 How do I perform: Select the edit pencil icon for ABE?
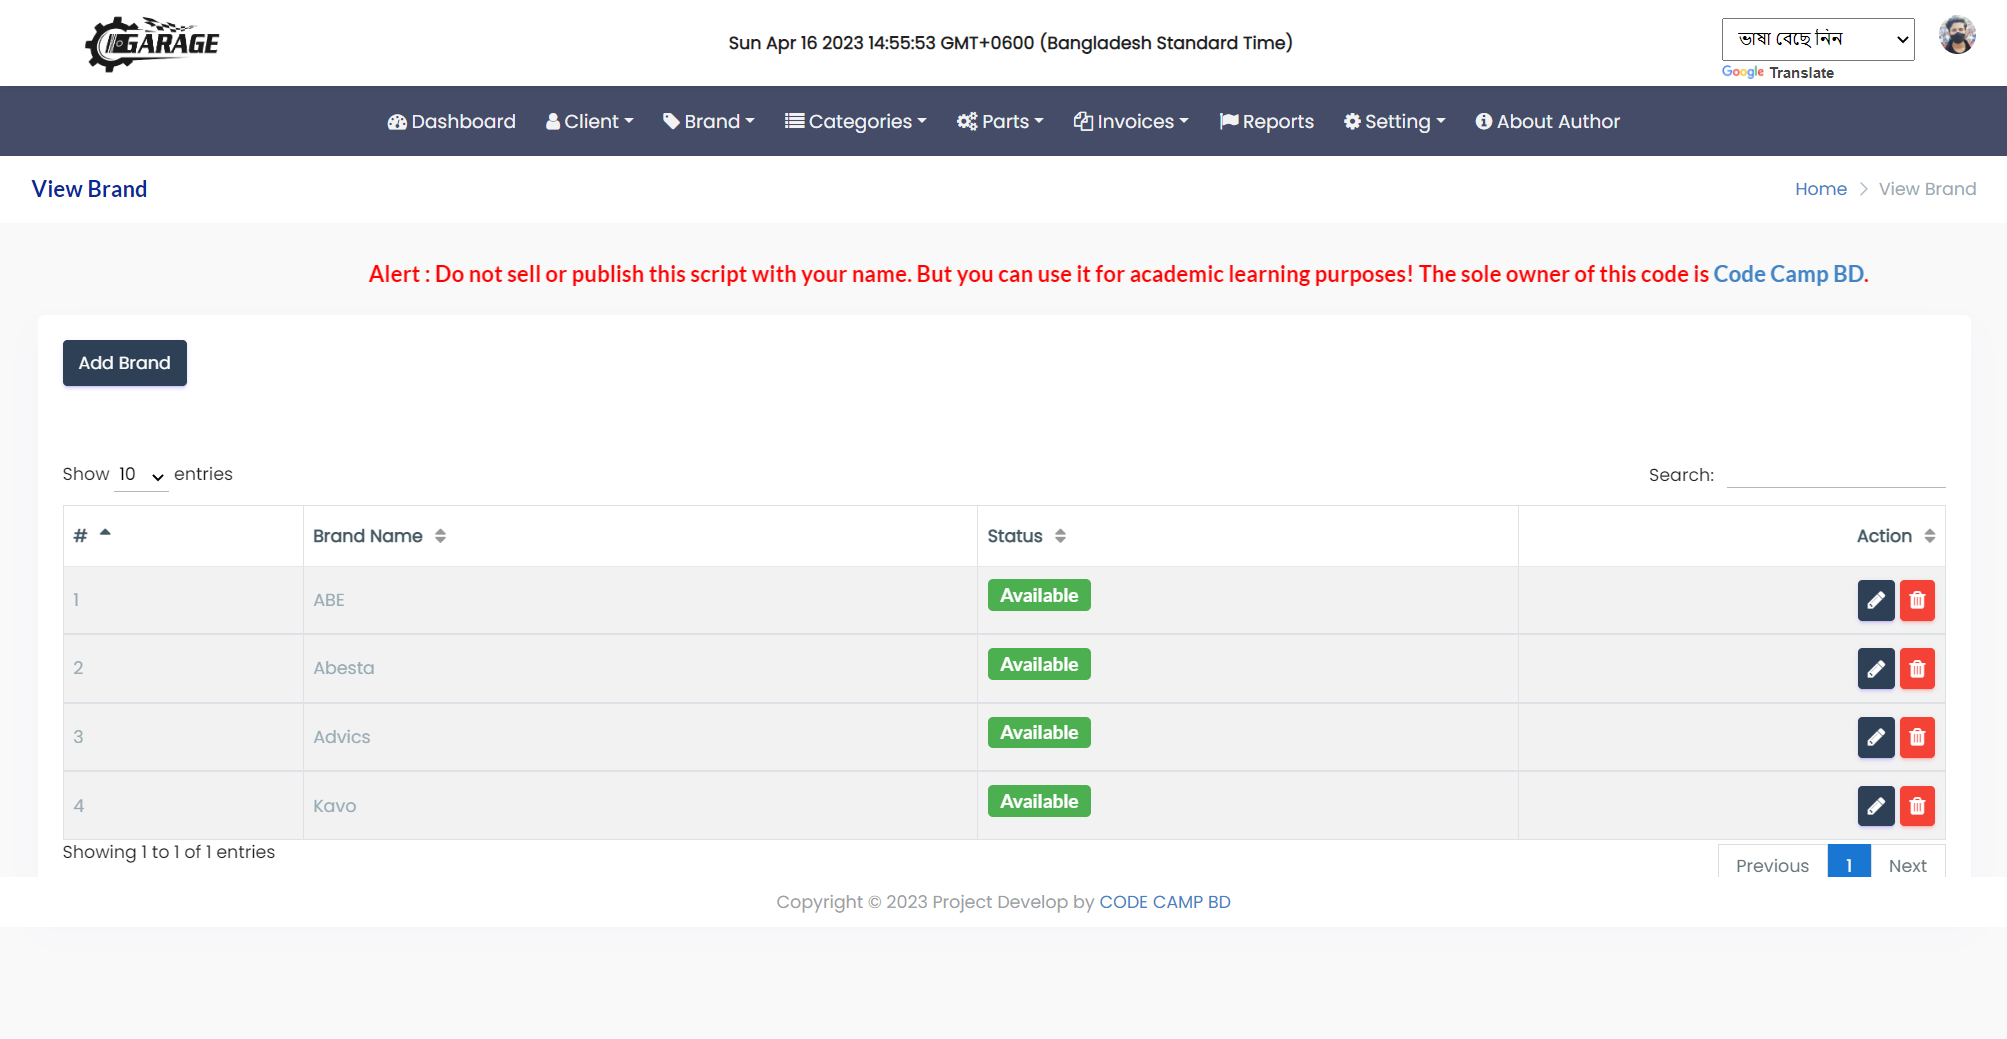[x=1876, y=600]
